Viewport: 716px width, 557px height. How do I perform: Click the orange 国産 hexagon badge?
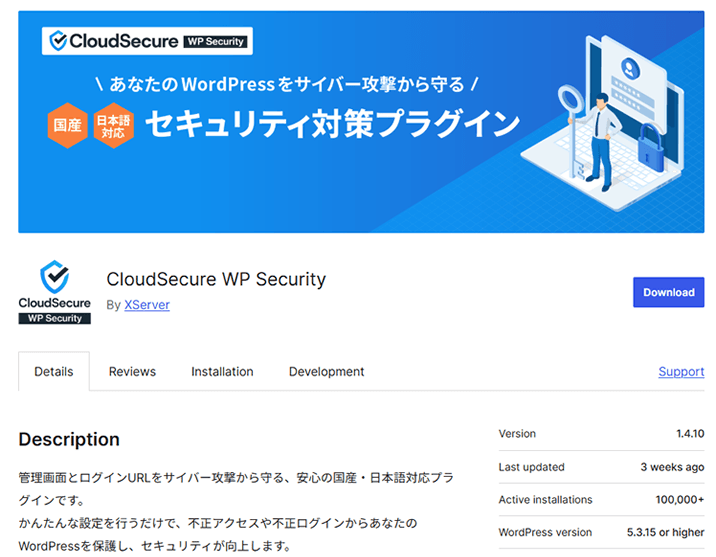click(x=68, y=126)
